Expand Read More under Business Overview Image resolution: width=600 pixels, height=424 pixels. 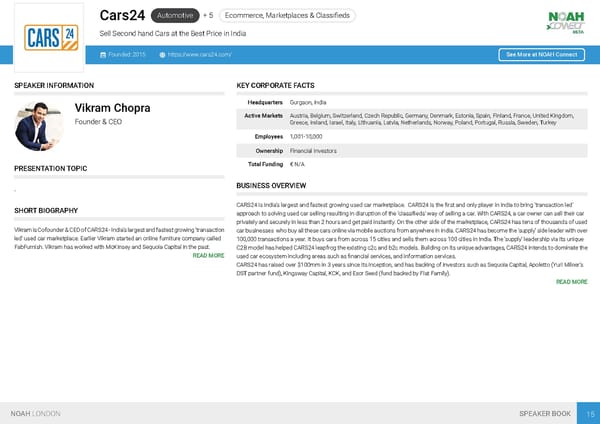571,282
